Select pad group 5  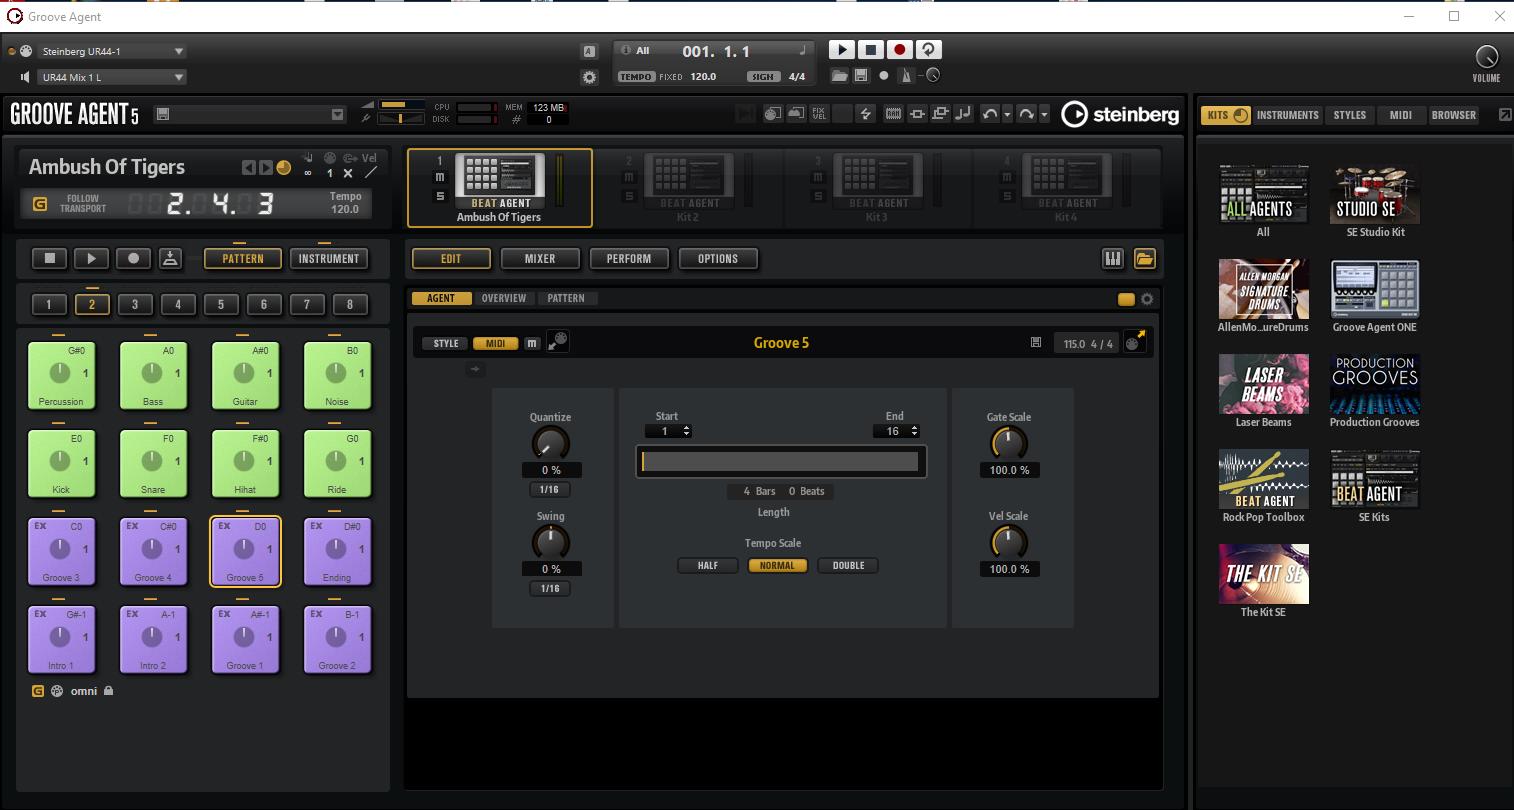click(221, 304)
